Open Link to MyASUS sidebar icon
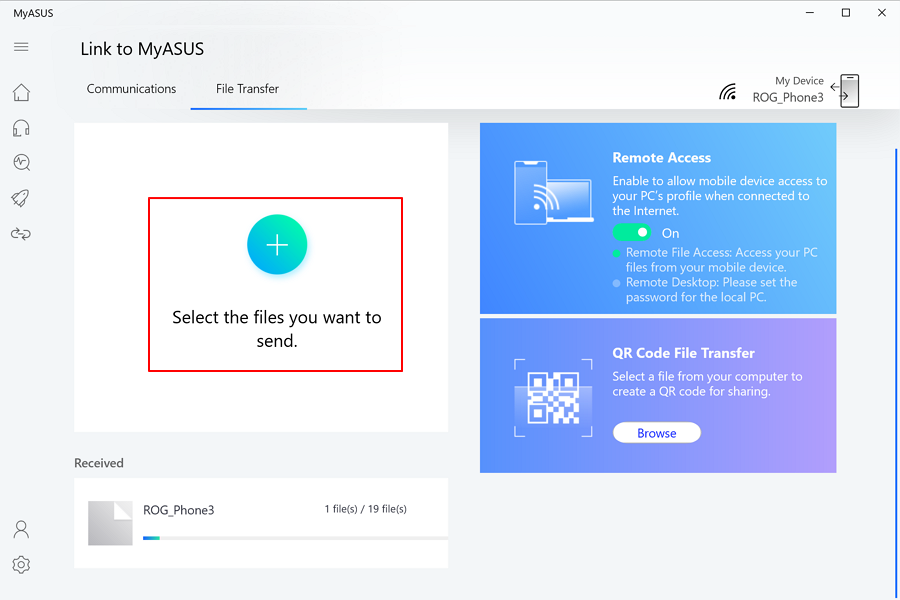The image size is (900, 600). point(21,234)
